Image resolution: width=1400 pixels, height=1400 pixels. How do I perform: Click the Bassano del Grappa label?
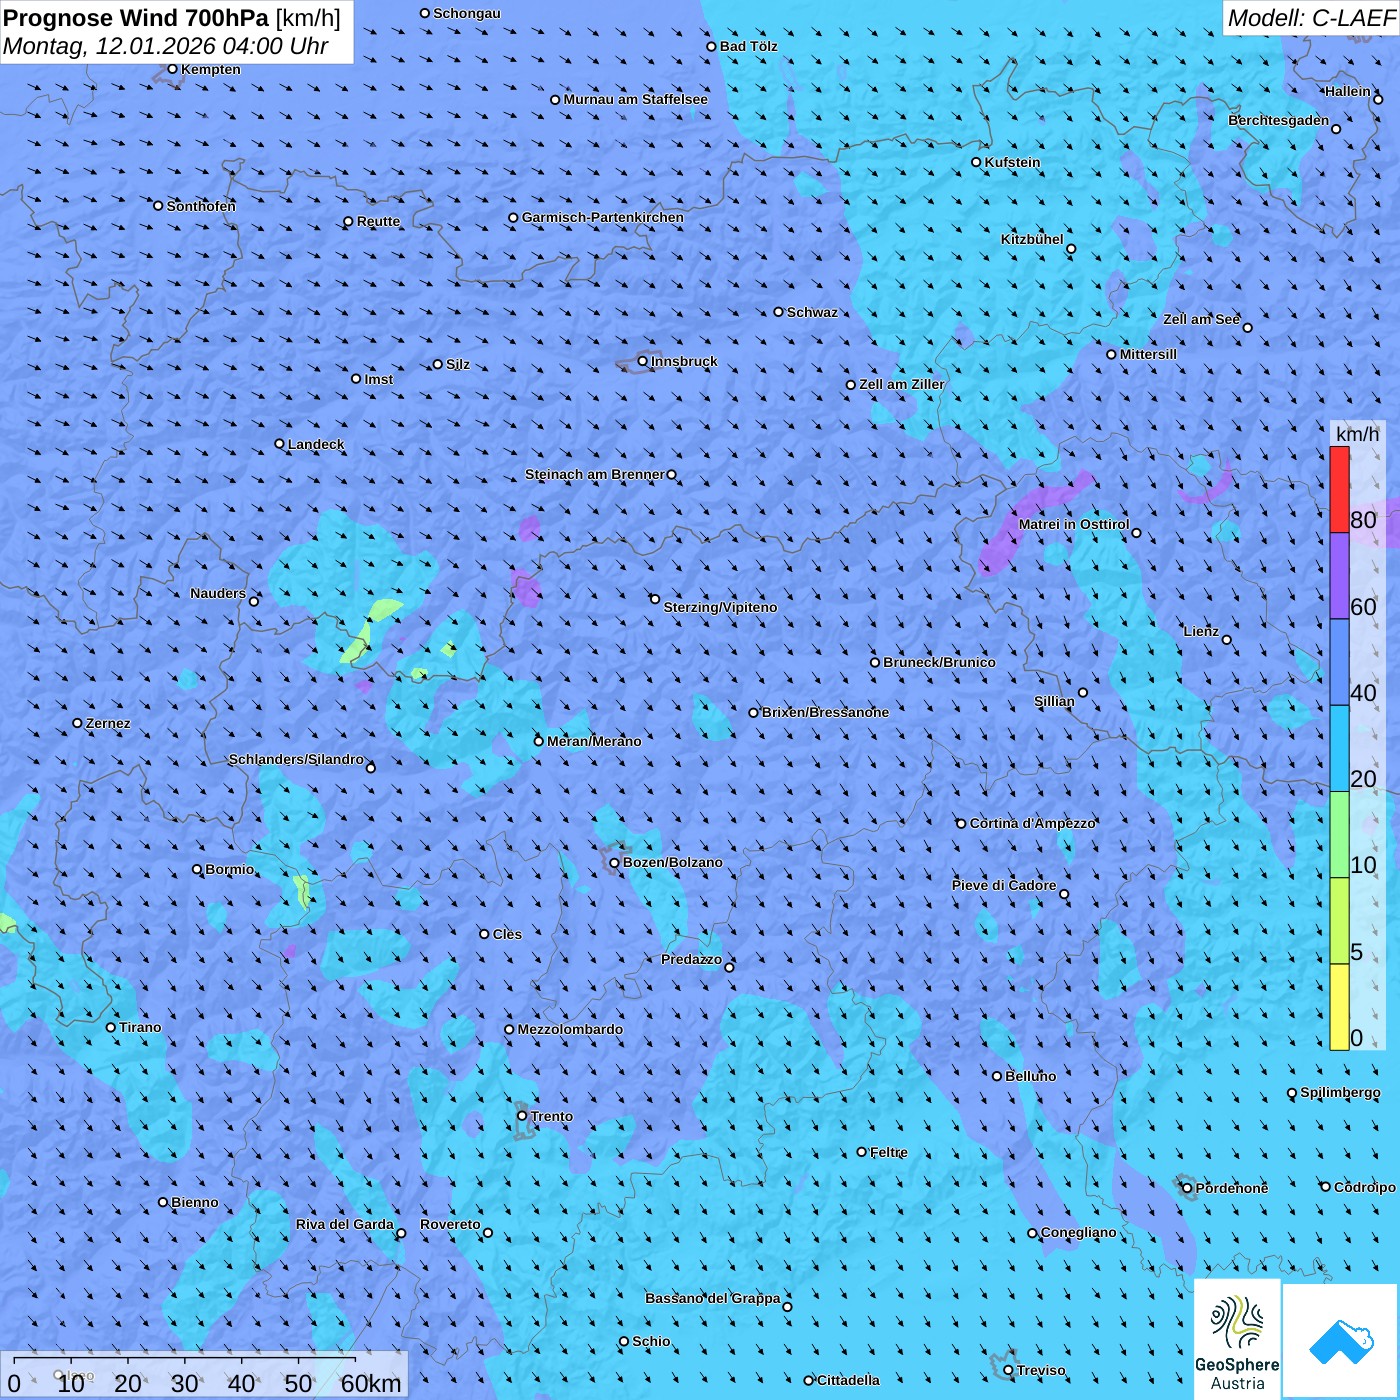[x=713, y=1298]
